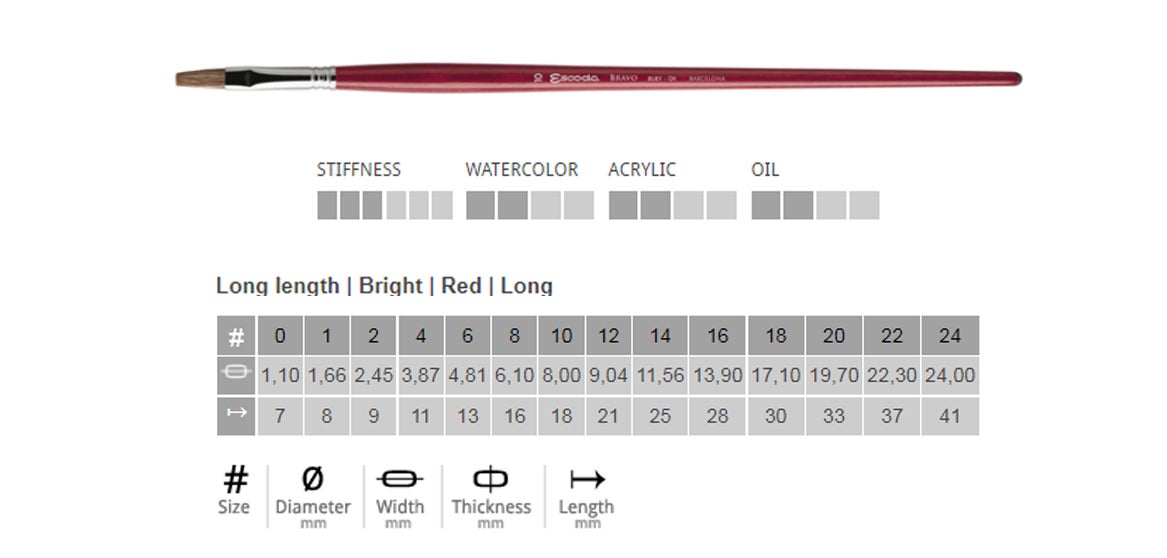Click the first STIFFNESS rating square
This screenshot has height=558, width=1167.
pyautogui.click(x=327, y=205)
